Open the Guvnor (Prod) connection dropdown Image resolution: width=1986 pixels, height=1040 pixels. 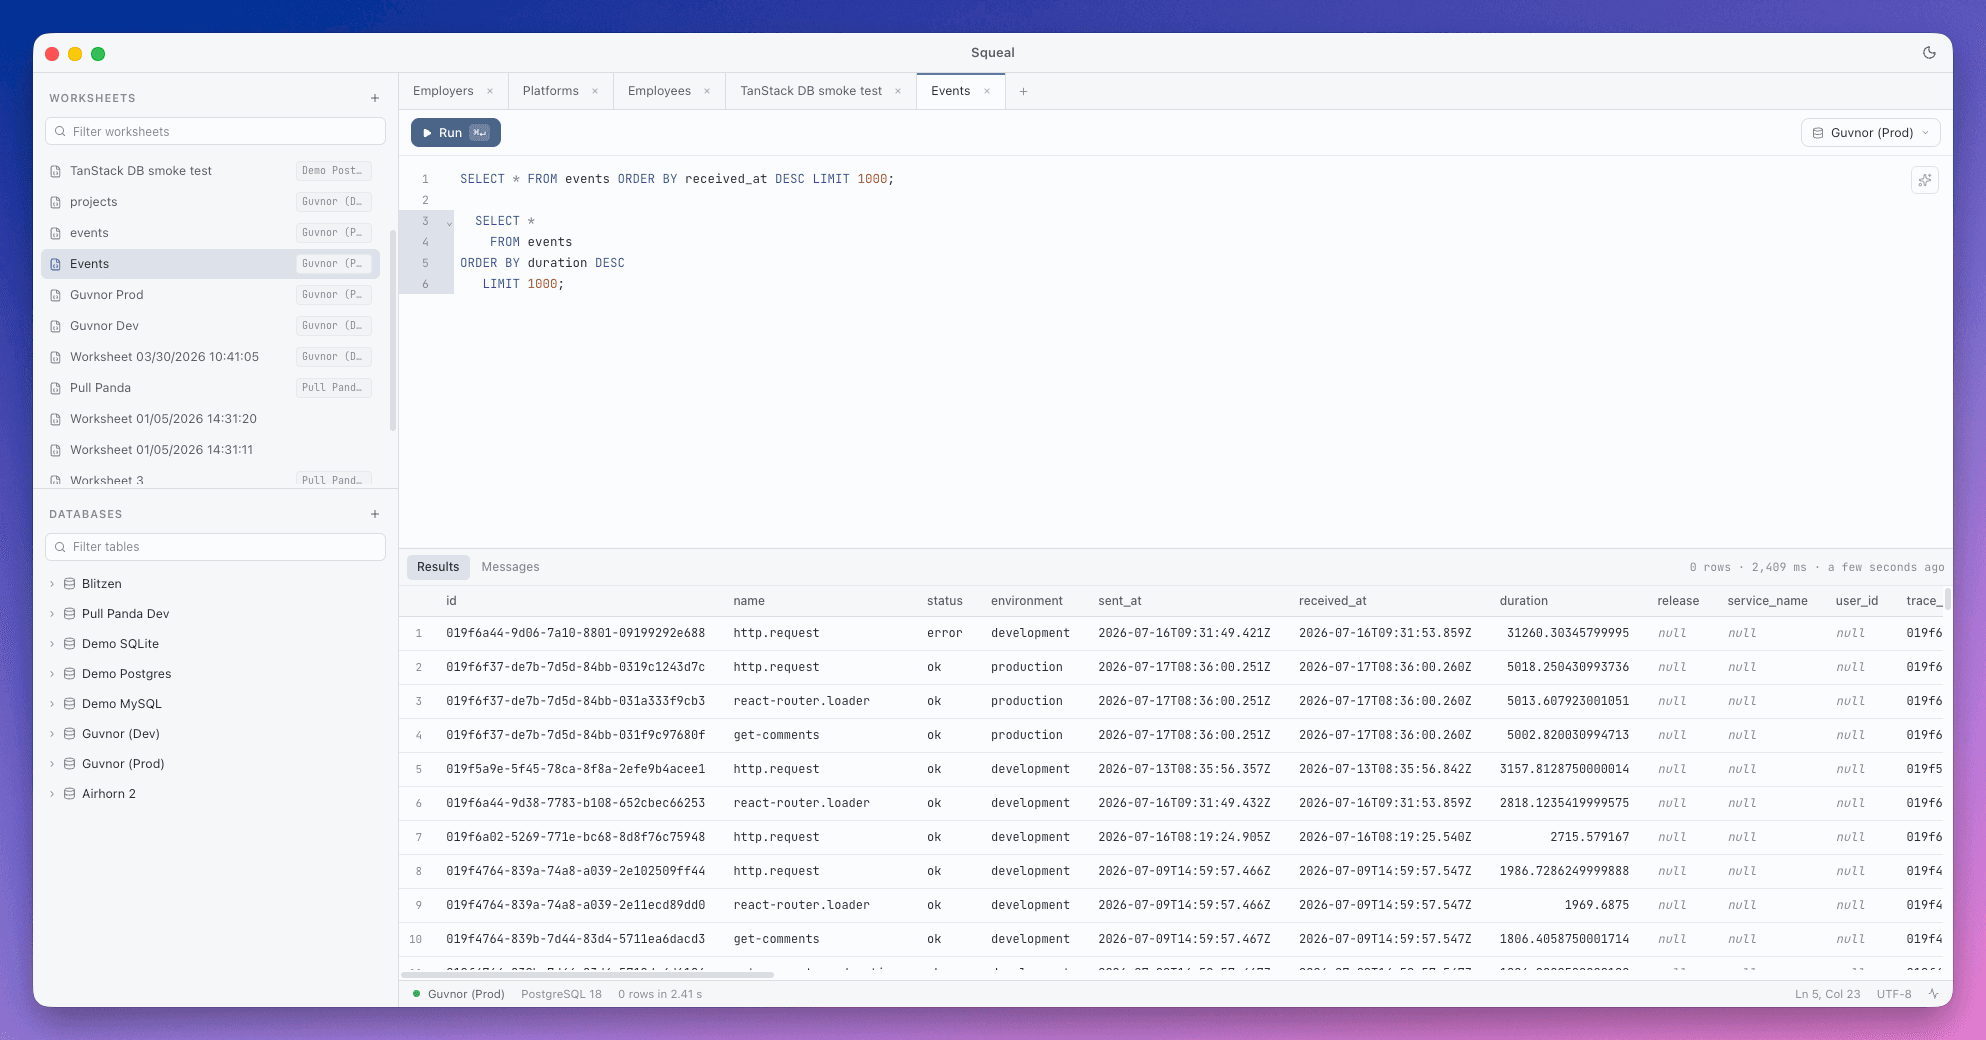pyautogui.click(x=1870, y=133)
